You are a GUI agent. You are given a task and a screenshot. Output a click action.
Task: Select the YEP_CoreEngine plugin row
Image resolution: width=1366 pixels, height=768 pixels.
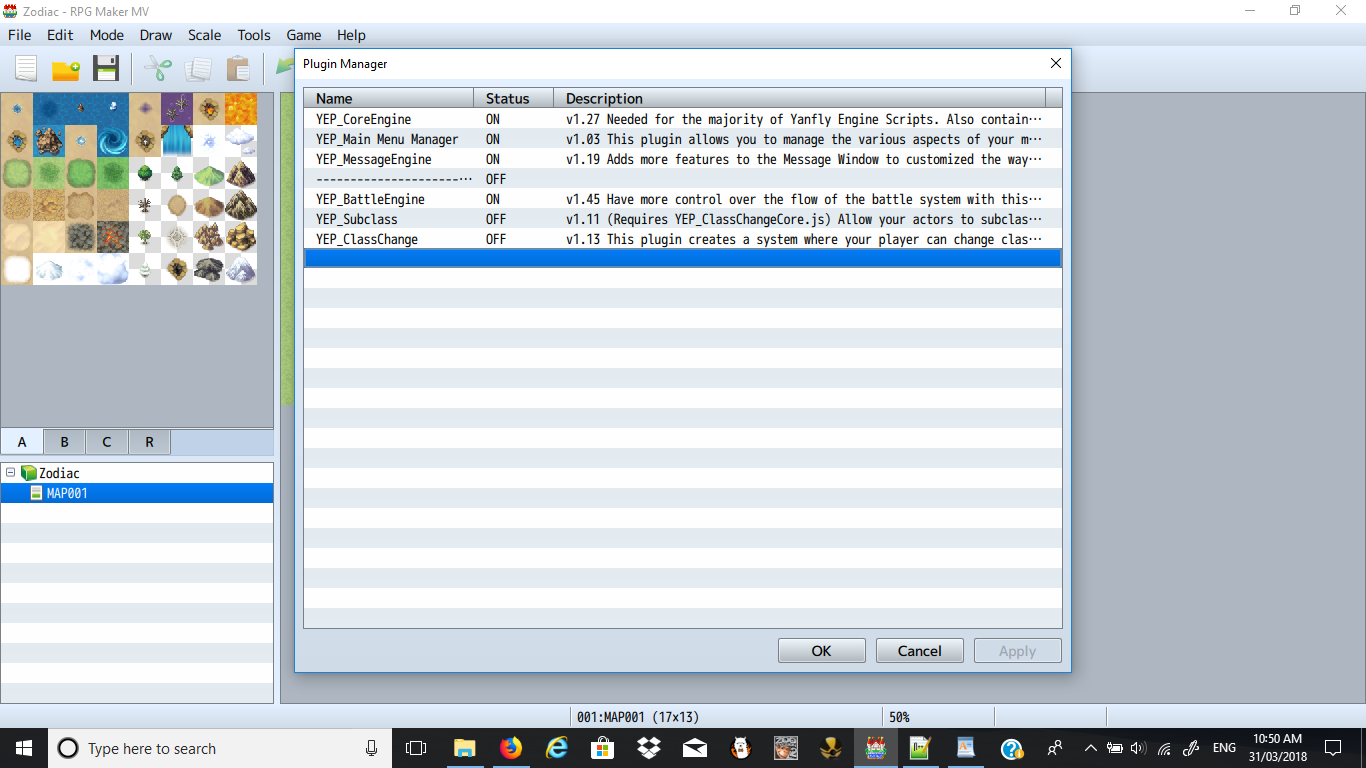(x=683, y=119)
